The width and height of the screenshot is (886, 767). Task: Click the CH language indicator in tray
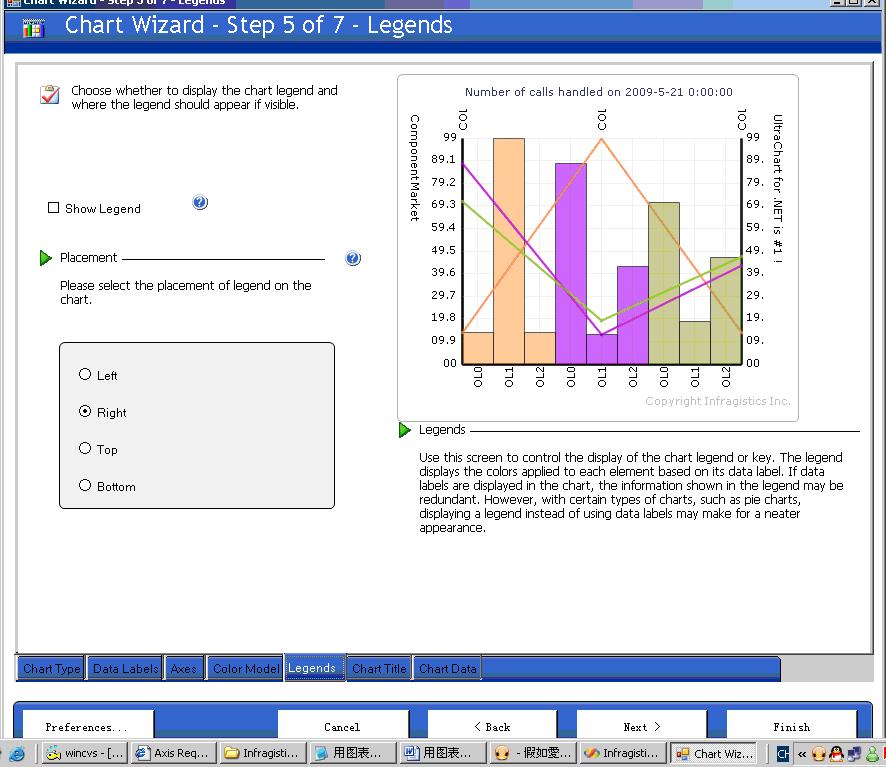tap(783, 753)
